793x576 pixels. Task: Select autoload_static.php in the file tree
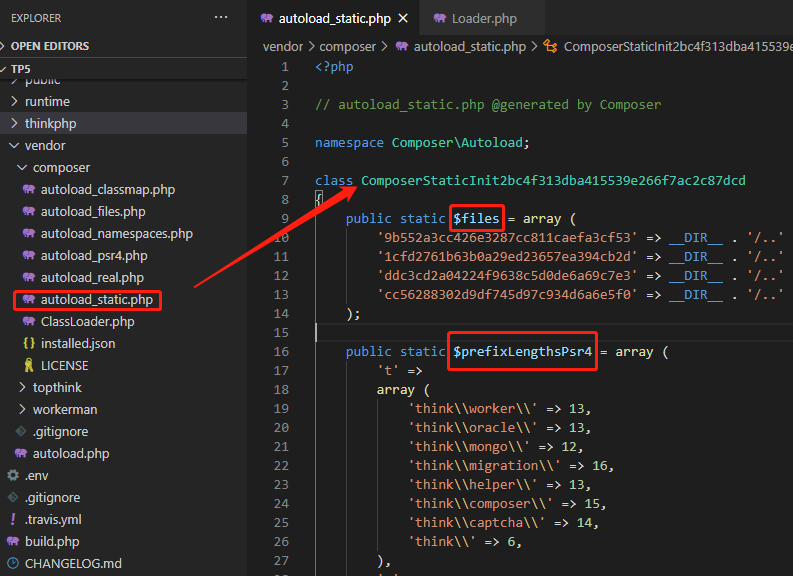click(97, 300)
